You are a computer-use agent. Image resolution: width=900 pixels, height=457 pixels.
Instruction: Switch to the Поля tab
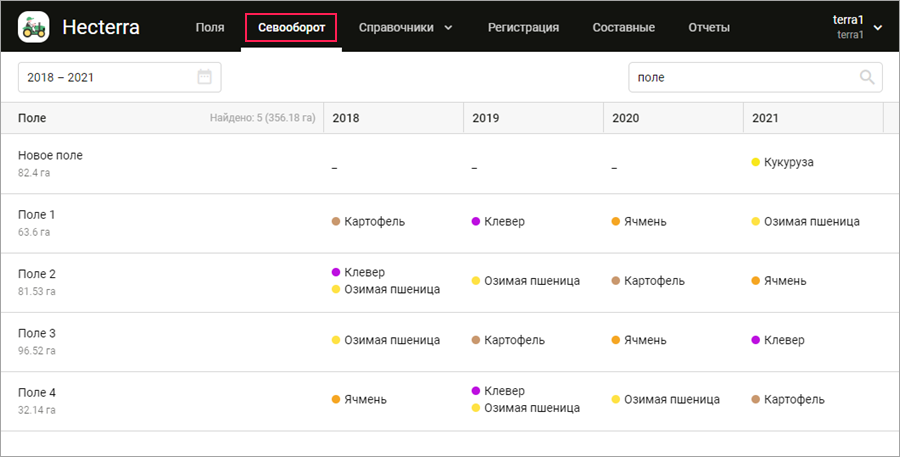210,28
